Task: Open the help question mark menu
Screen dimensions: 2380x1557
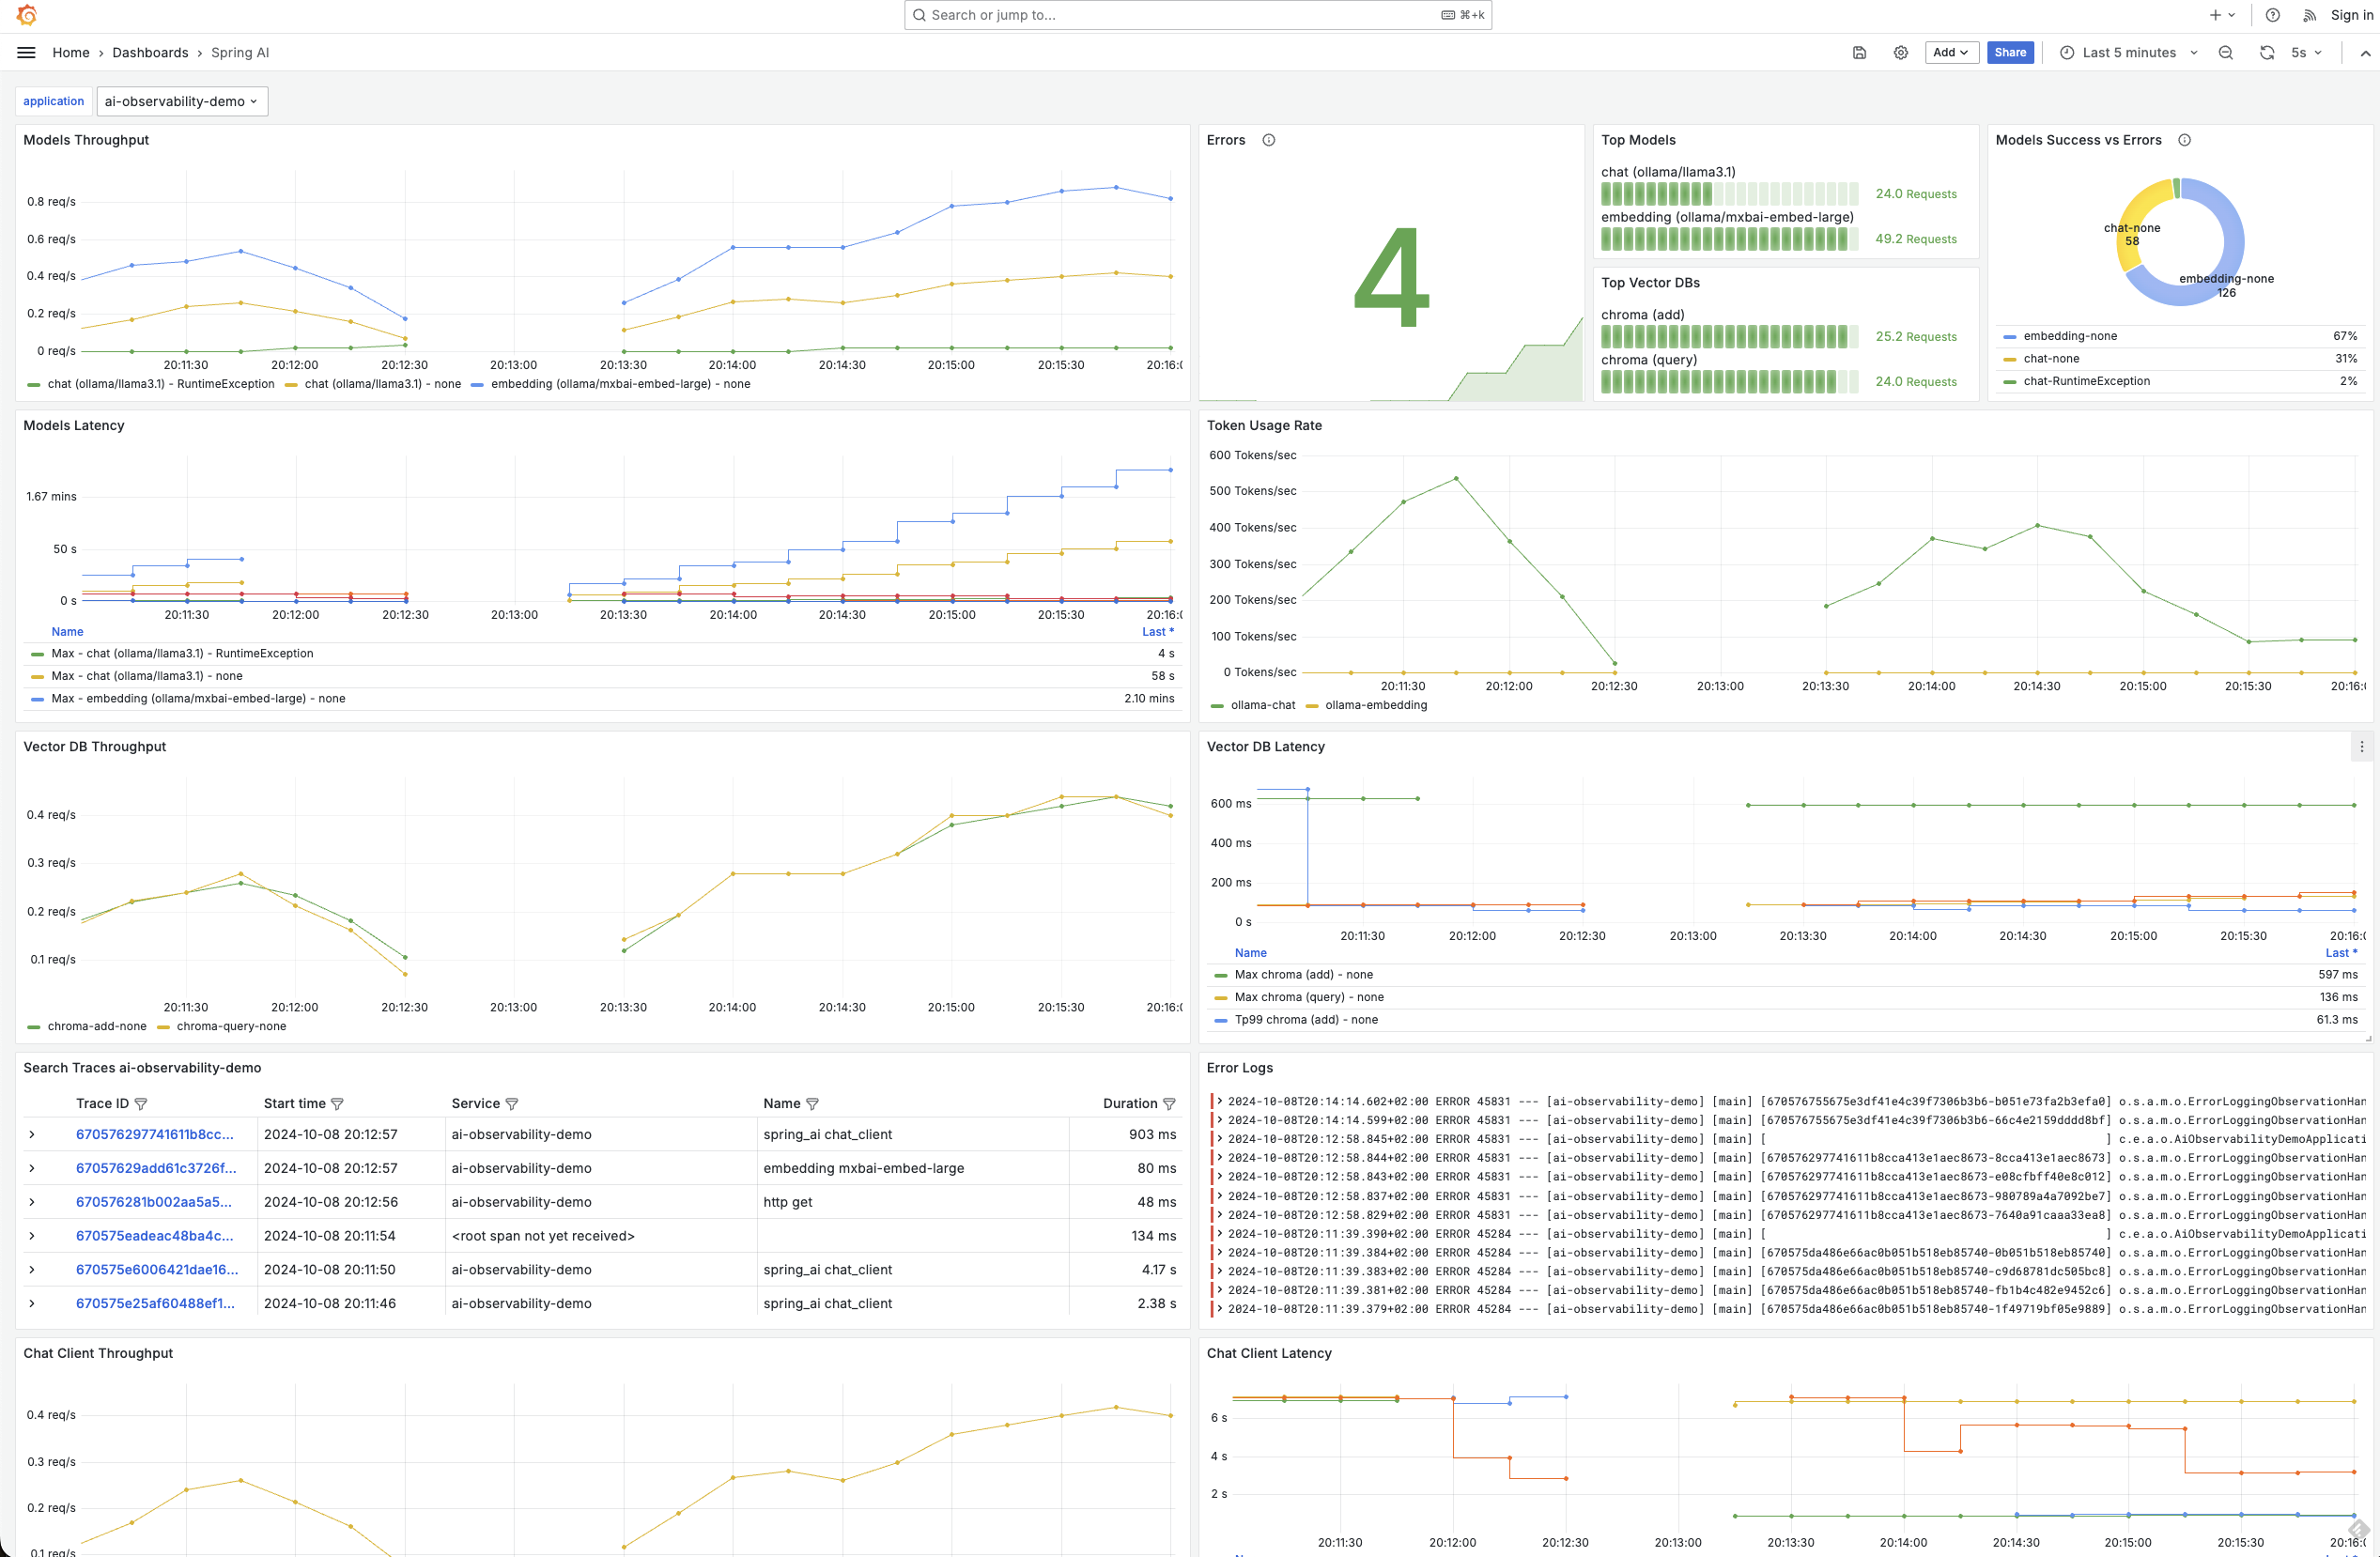Action: coord(2272,15)
